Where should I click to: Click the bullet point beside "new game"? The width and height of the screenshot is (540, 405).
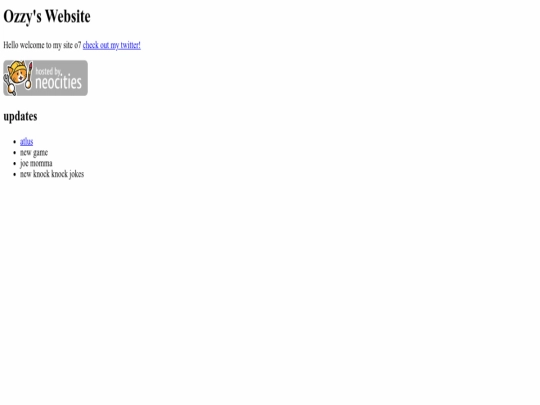click(x=14, y=153)
